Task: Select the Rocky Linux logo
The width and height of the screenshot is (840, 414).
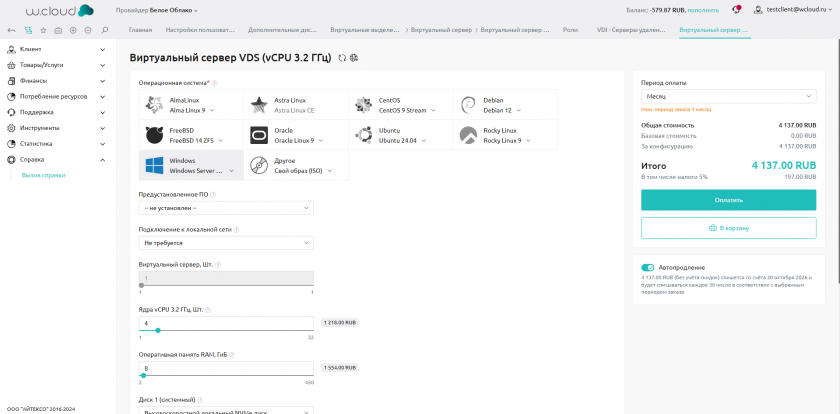Action: (x=468, y=135)
